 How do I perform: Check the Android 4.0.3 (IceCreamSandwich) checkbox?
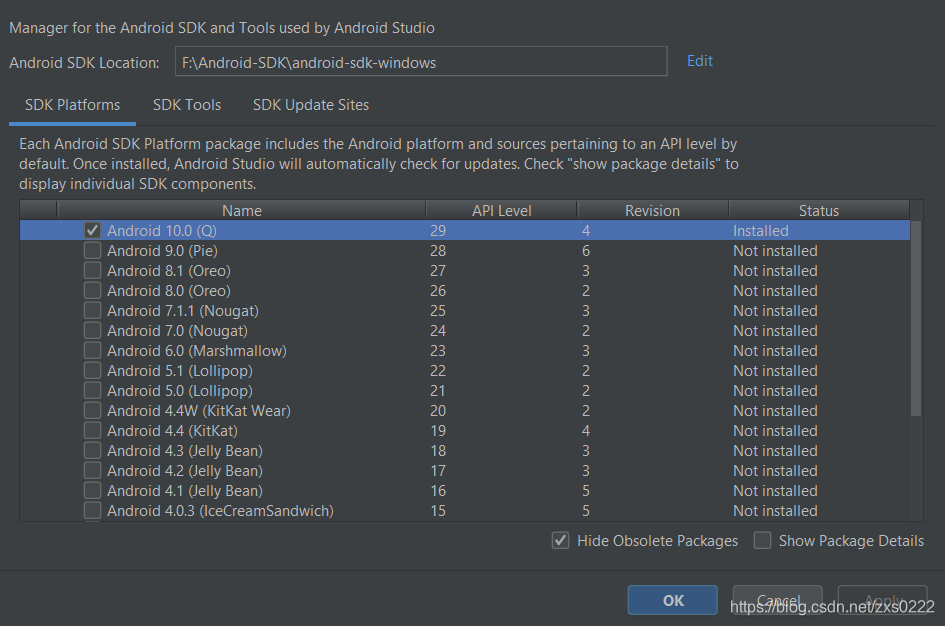point(91,510)
